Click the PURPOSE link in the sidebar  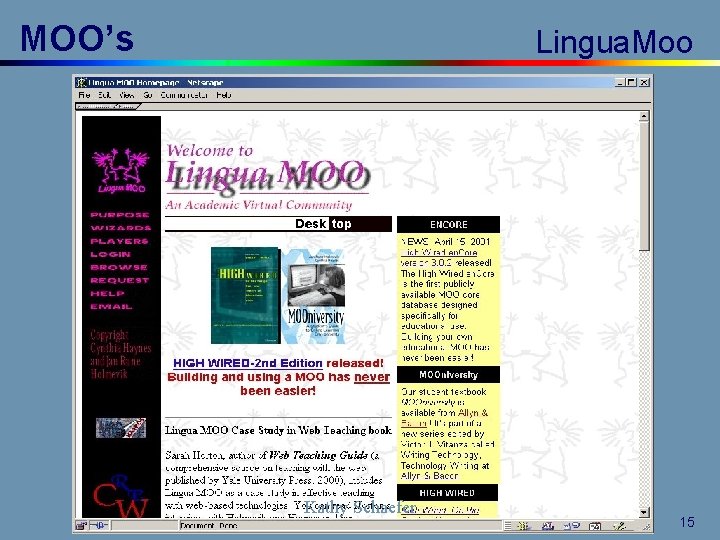pos(120,215)
